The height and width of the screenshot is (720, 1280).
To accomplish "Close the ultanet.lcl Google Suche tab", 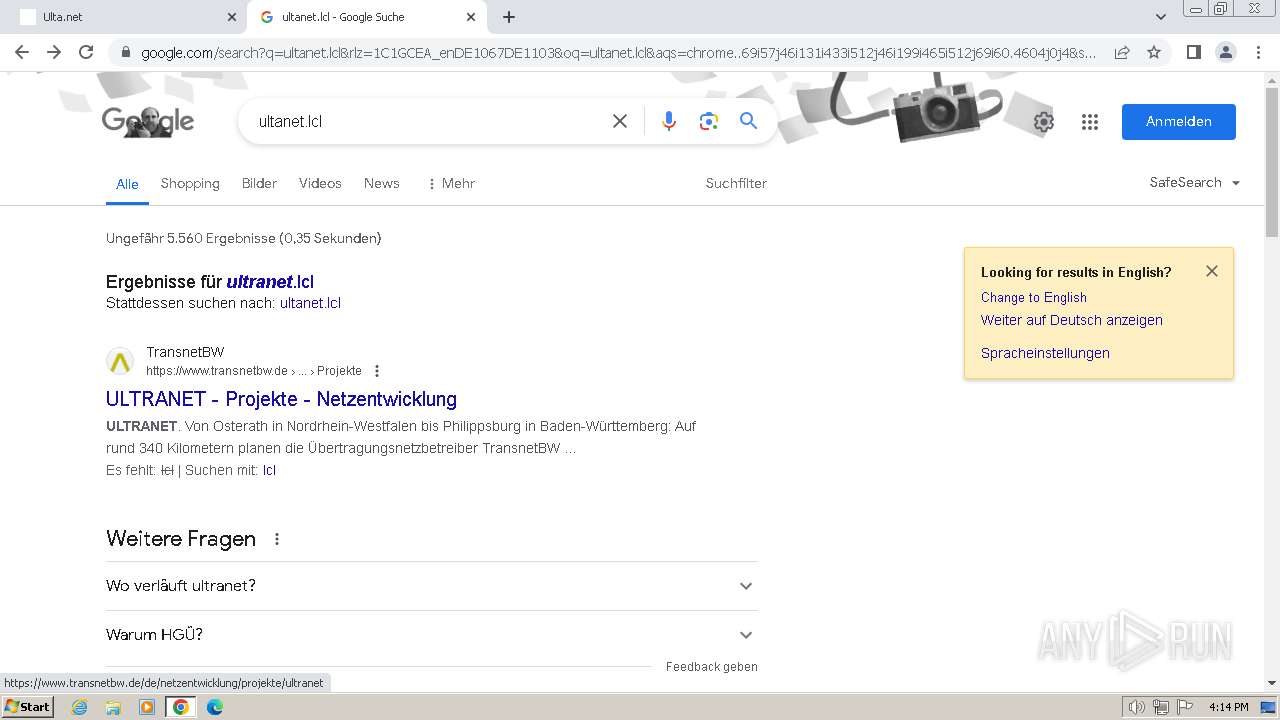I will coord(471,17).
